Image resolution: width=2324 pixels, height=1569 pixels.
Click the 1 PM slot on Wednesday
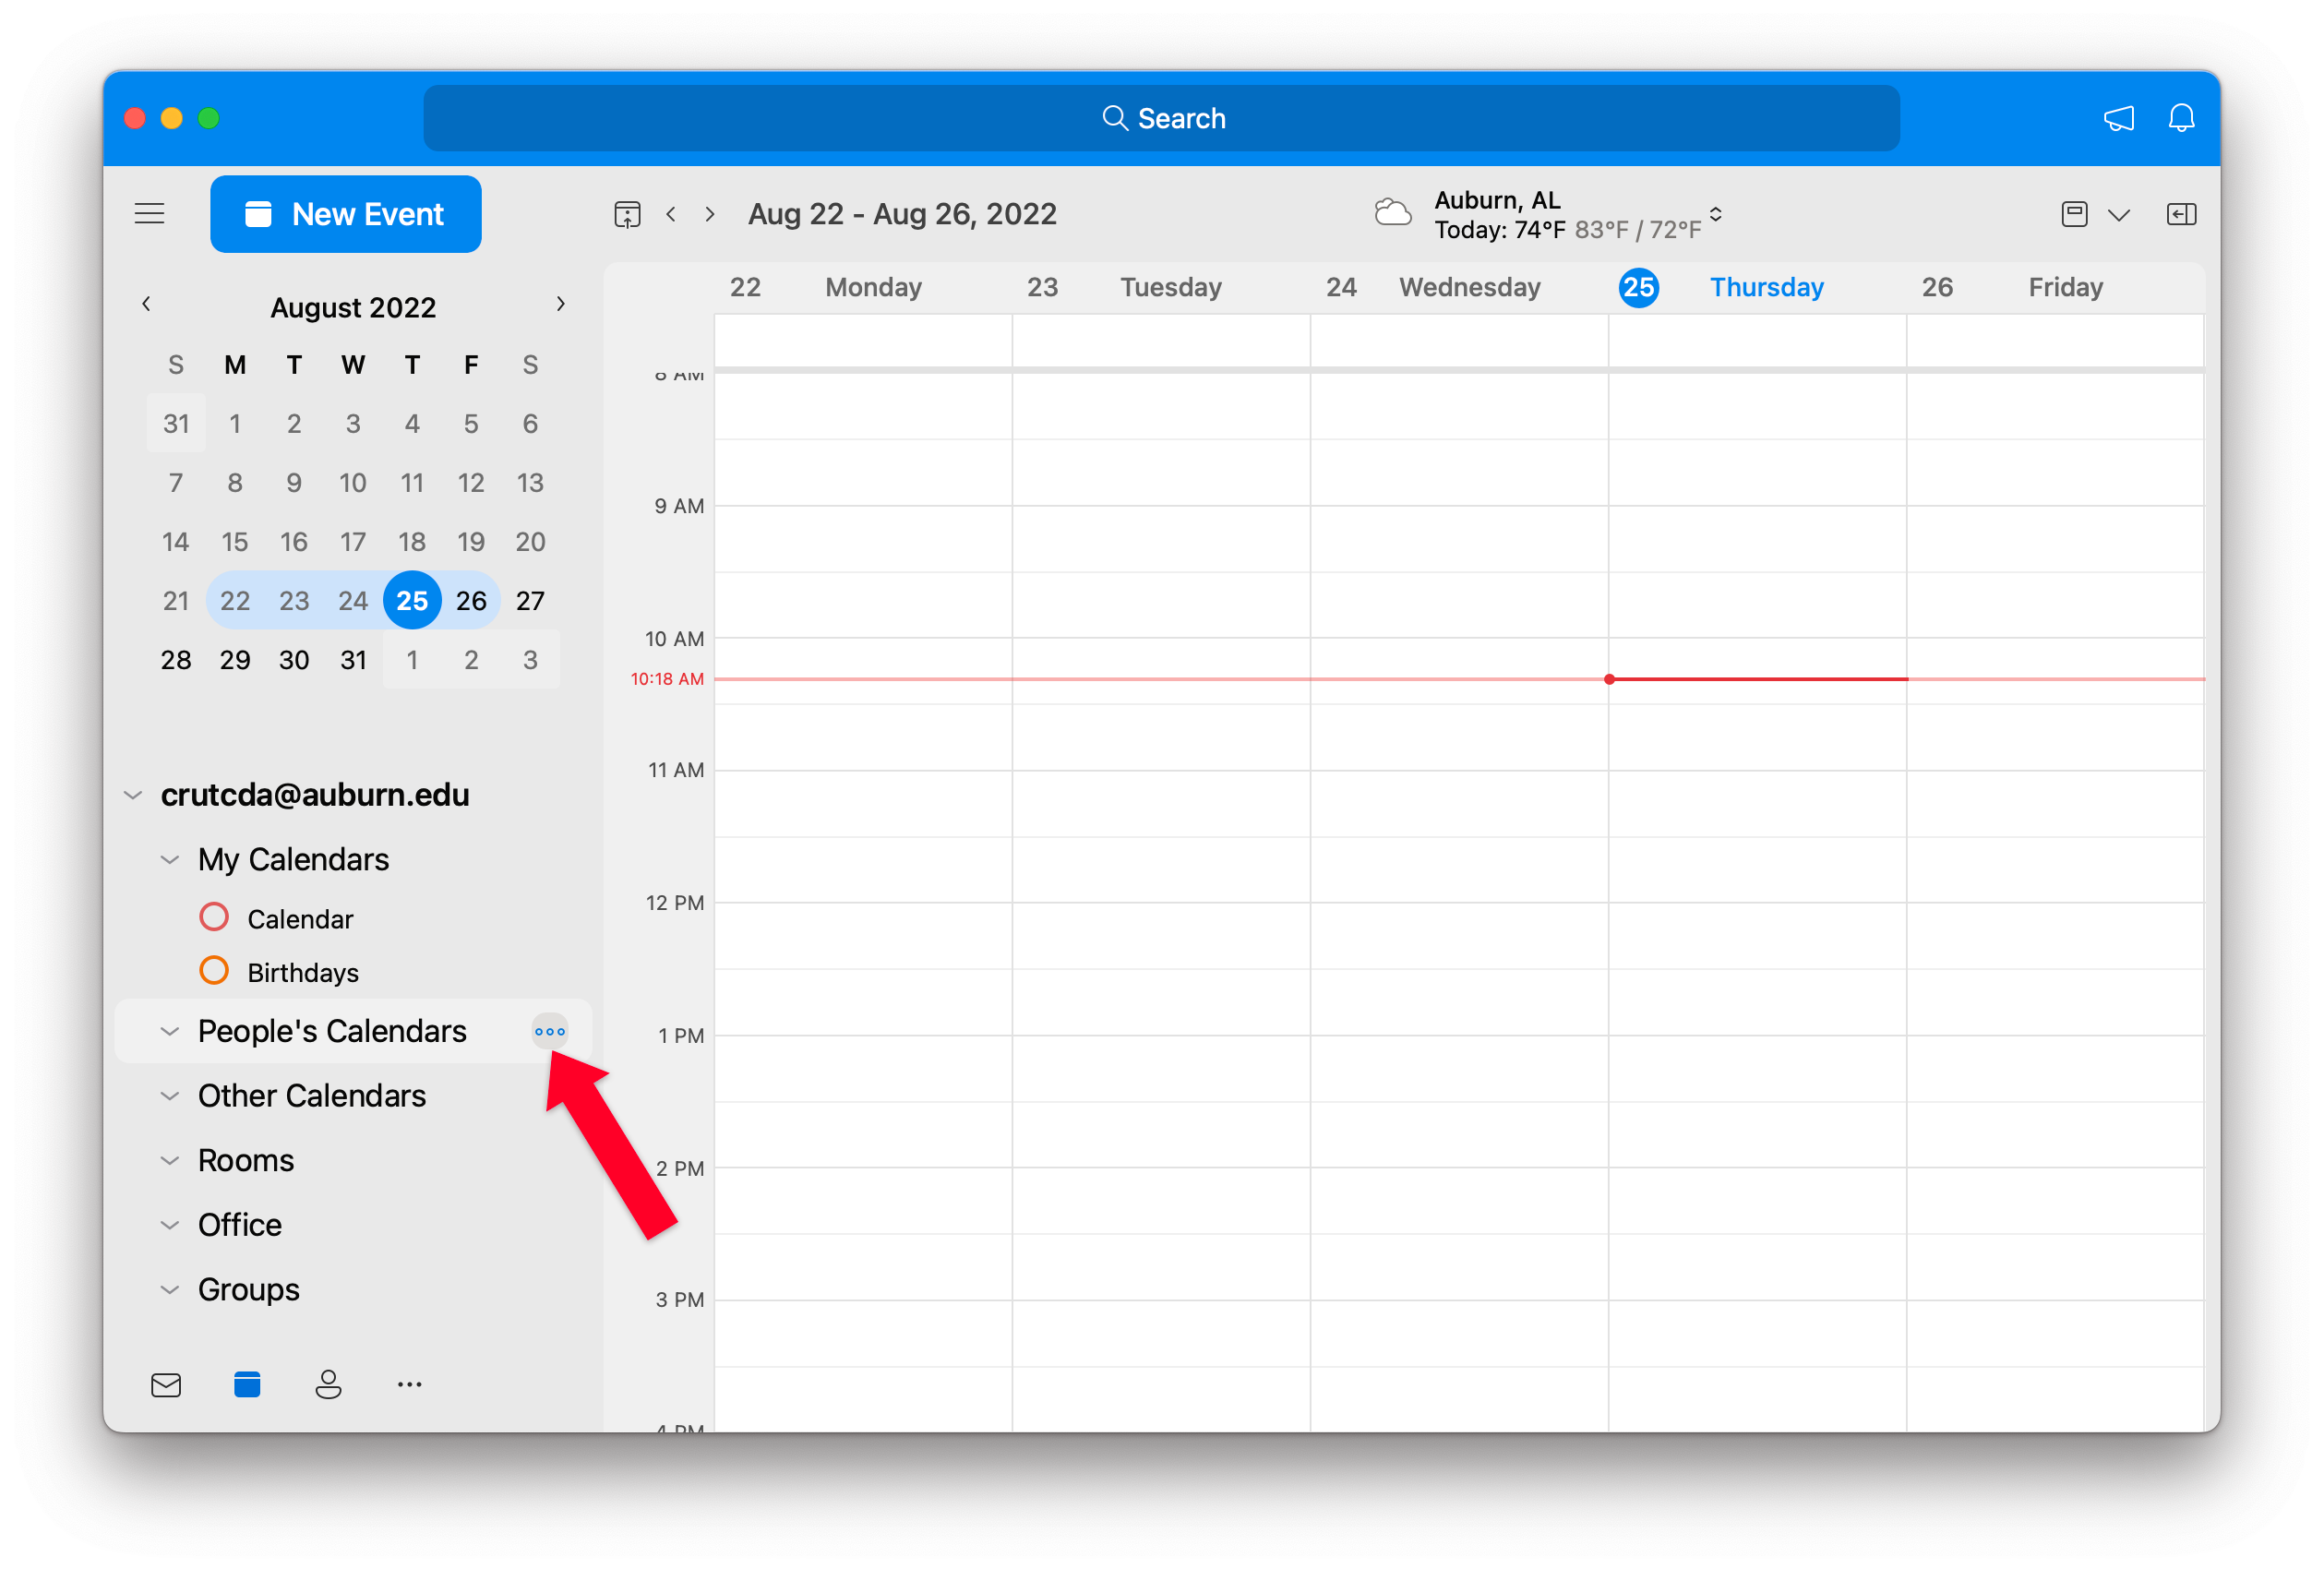1459,1068
